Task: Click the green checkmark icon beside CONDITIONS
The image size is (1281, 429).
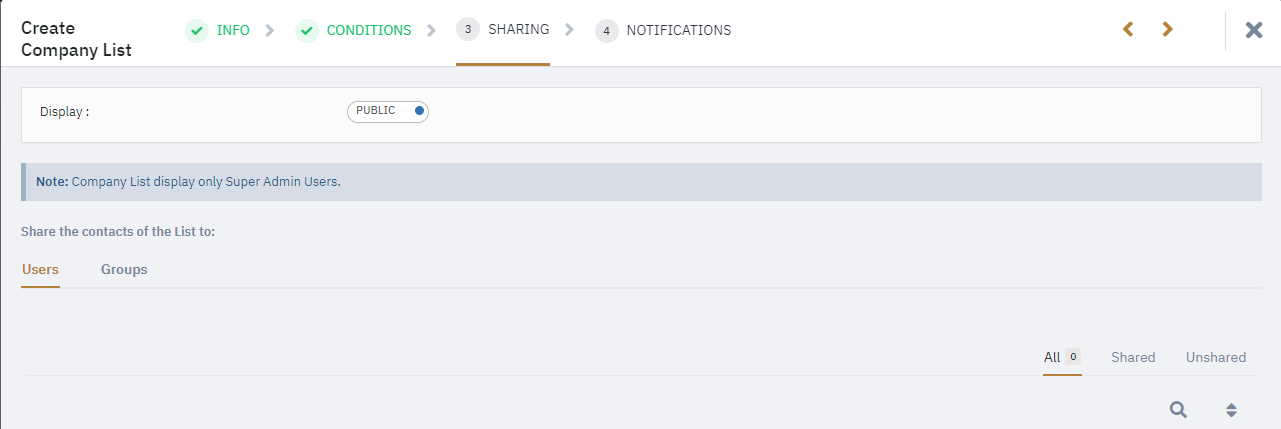Action: (x=307, y=31)
